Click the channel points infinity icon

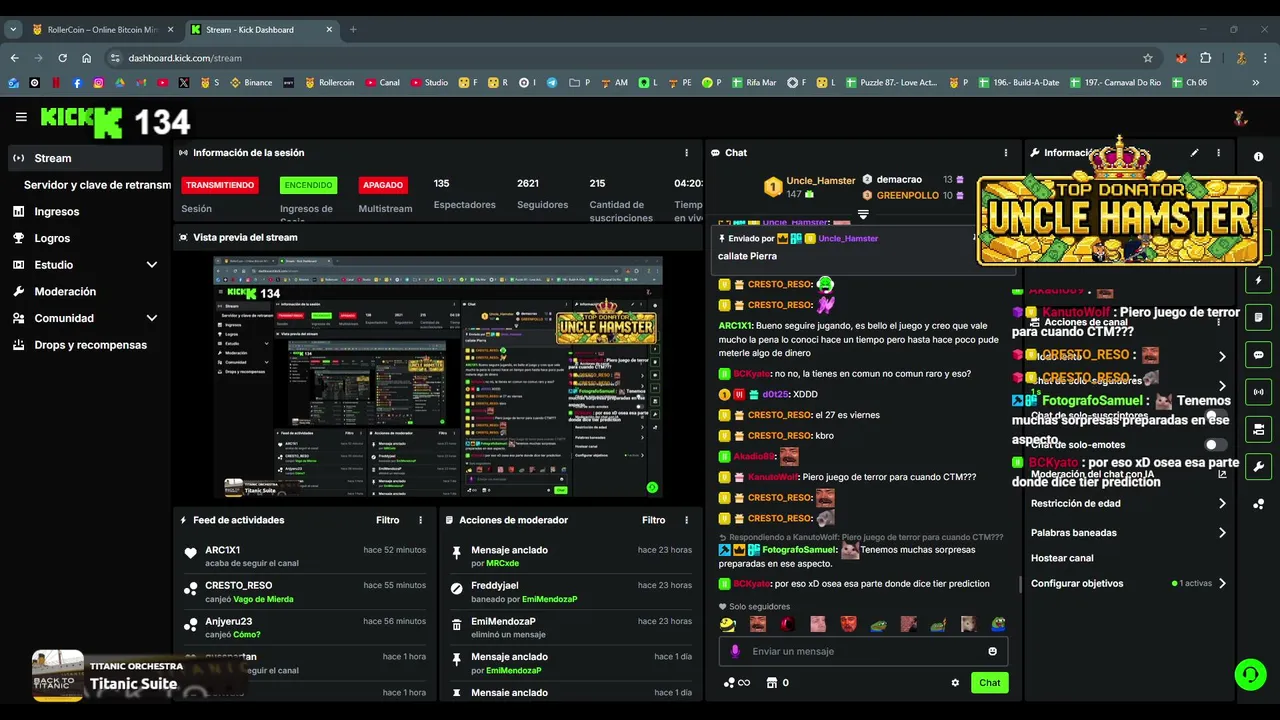(x=737, y=683)
